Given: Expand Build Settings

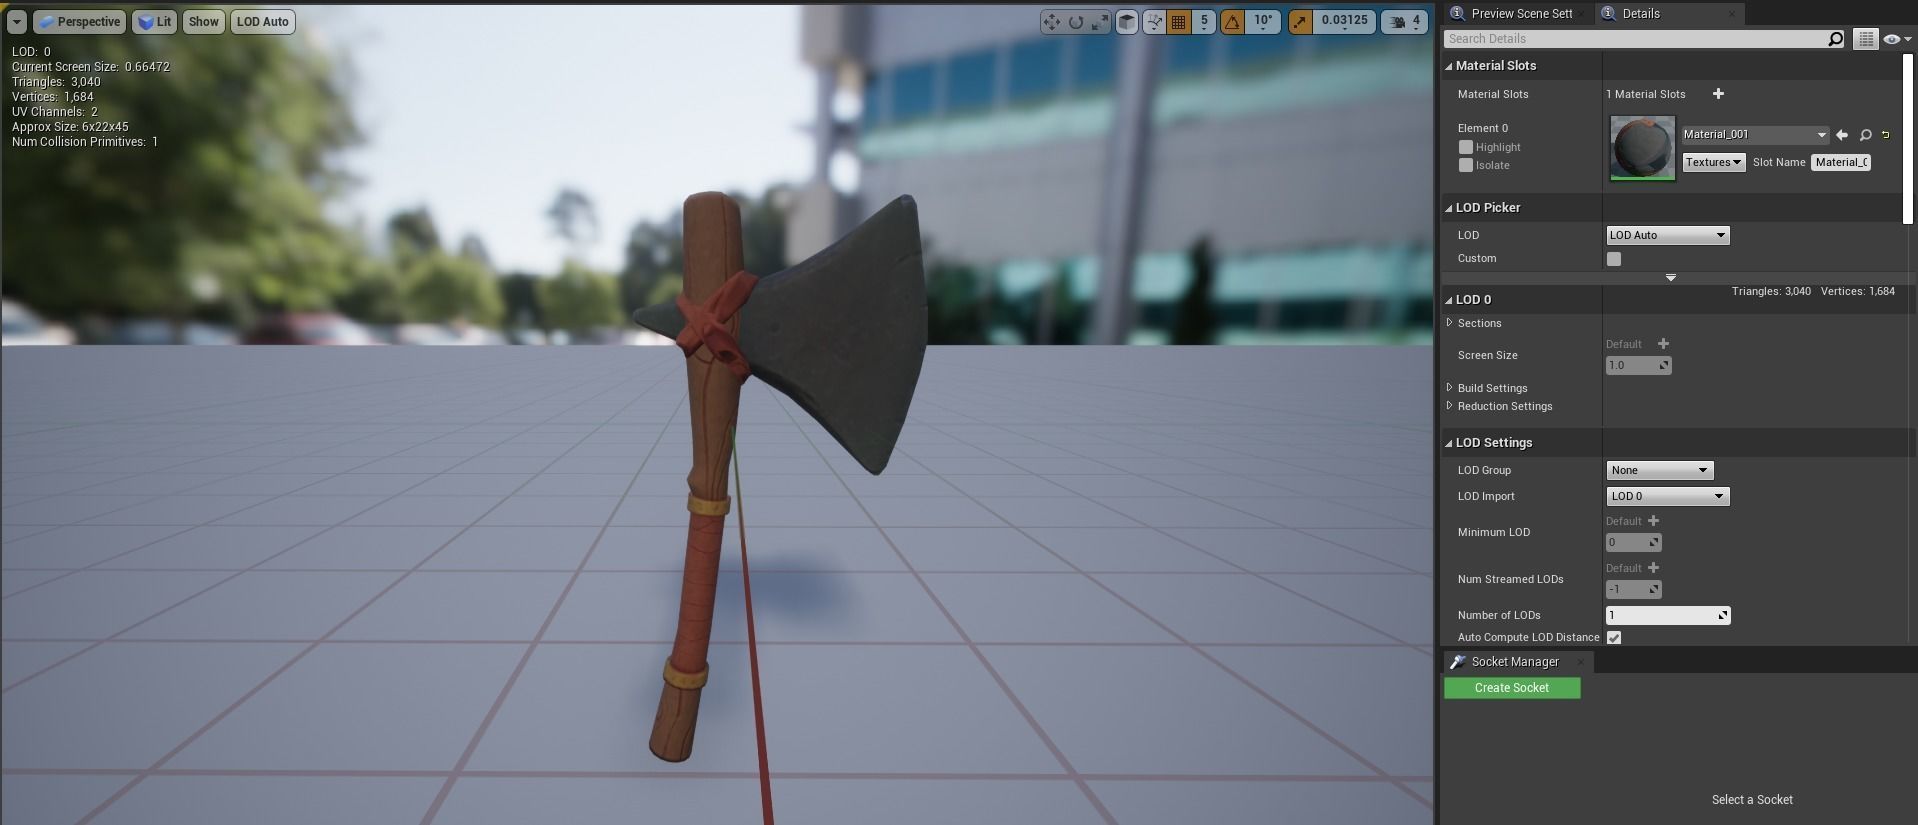Looking at the screenshot, I should click(1449, 388).
